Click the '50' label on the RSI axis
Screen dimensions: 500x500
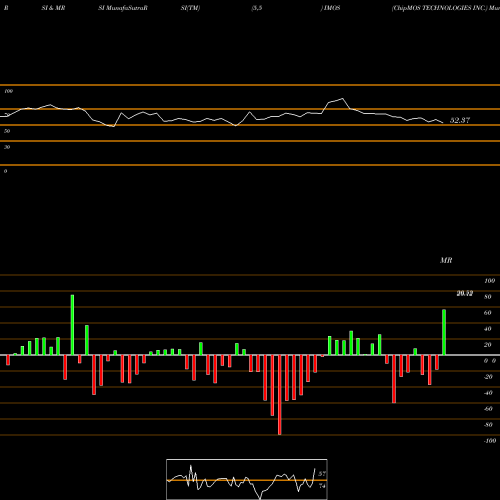click(x=7, y=131)
